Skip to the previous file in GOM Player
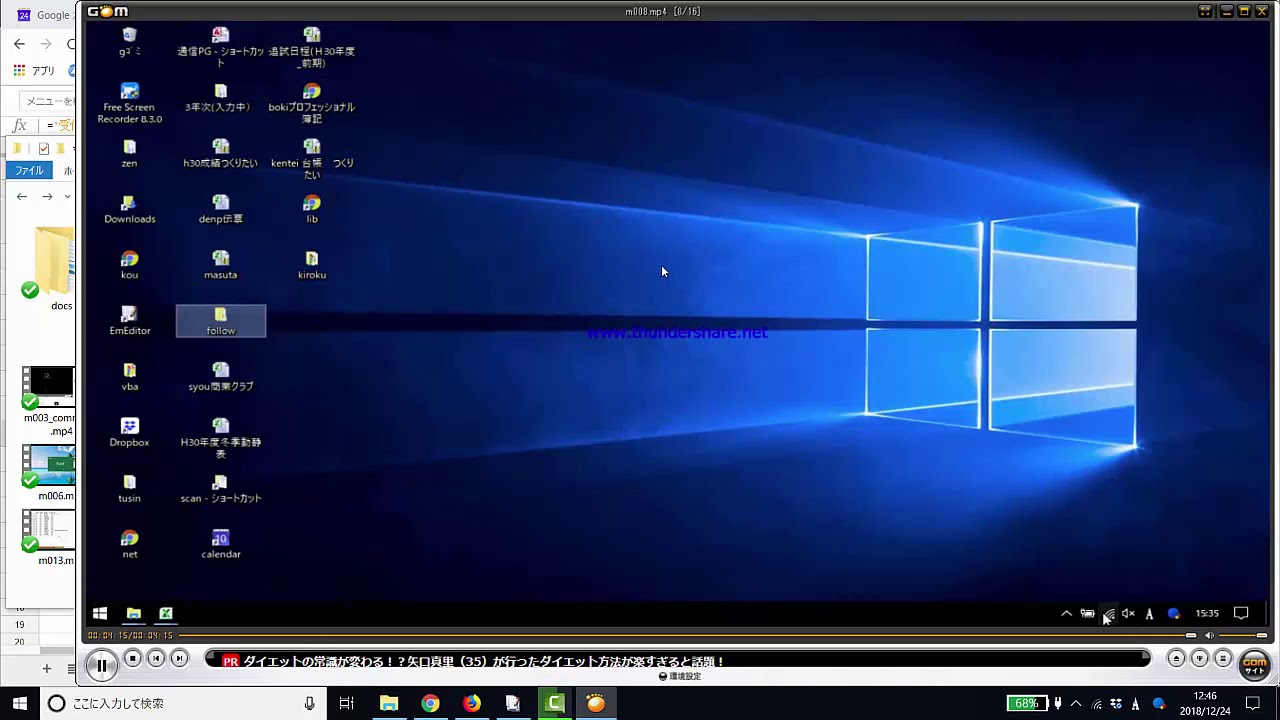 pos(156,658)
